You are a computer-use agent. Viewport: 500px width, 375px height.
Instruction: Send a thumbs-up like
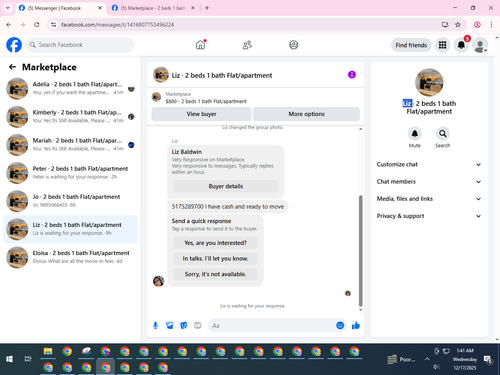pos(356,325)
